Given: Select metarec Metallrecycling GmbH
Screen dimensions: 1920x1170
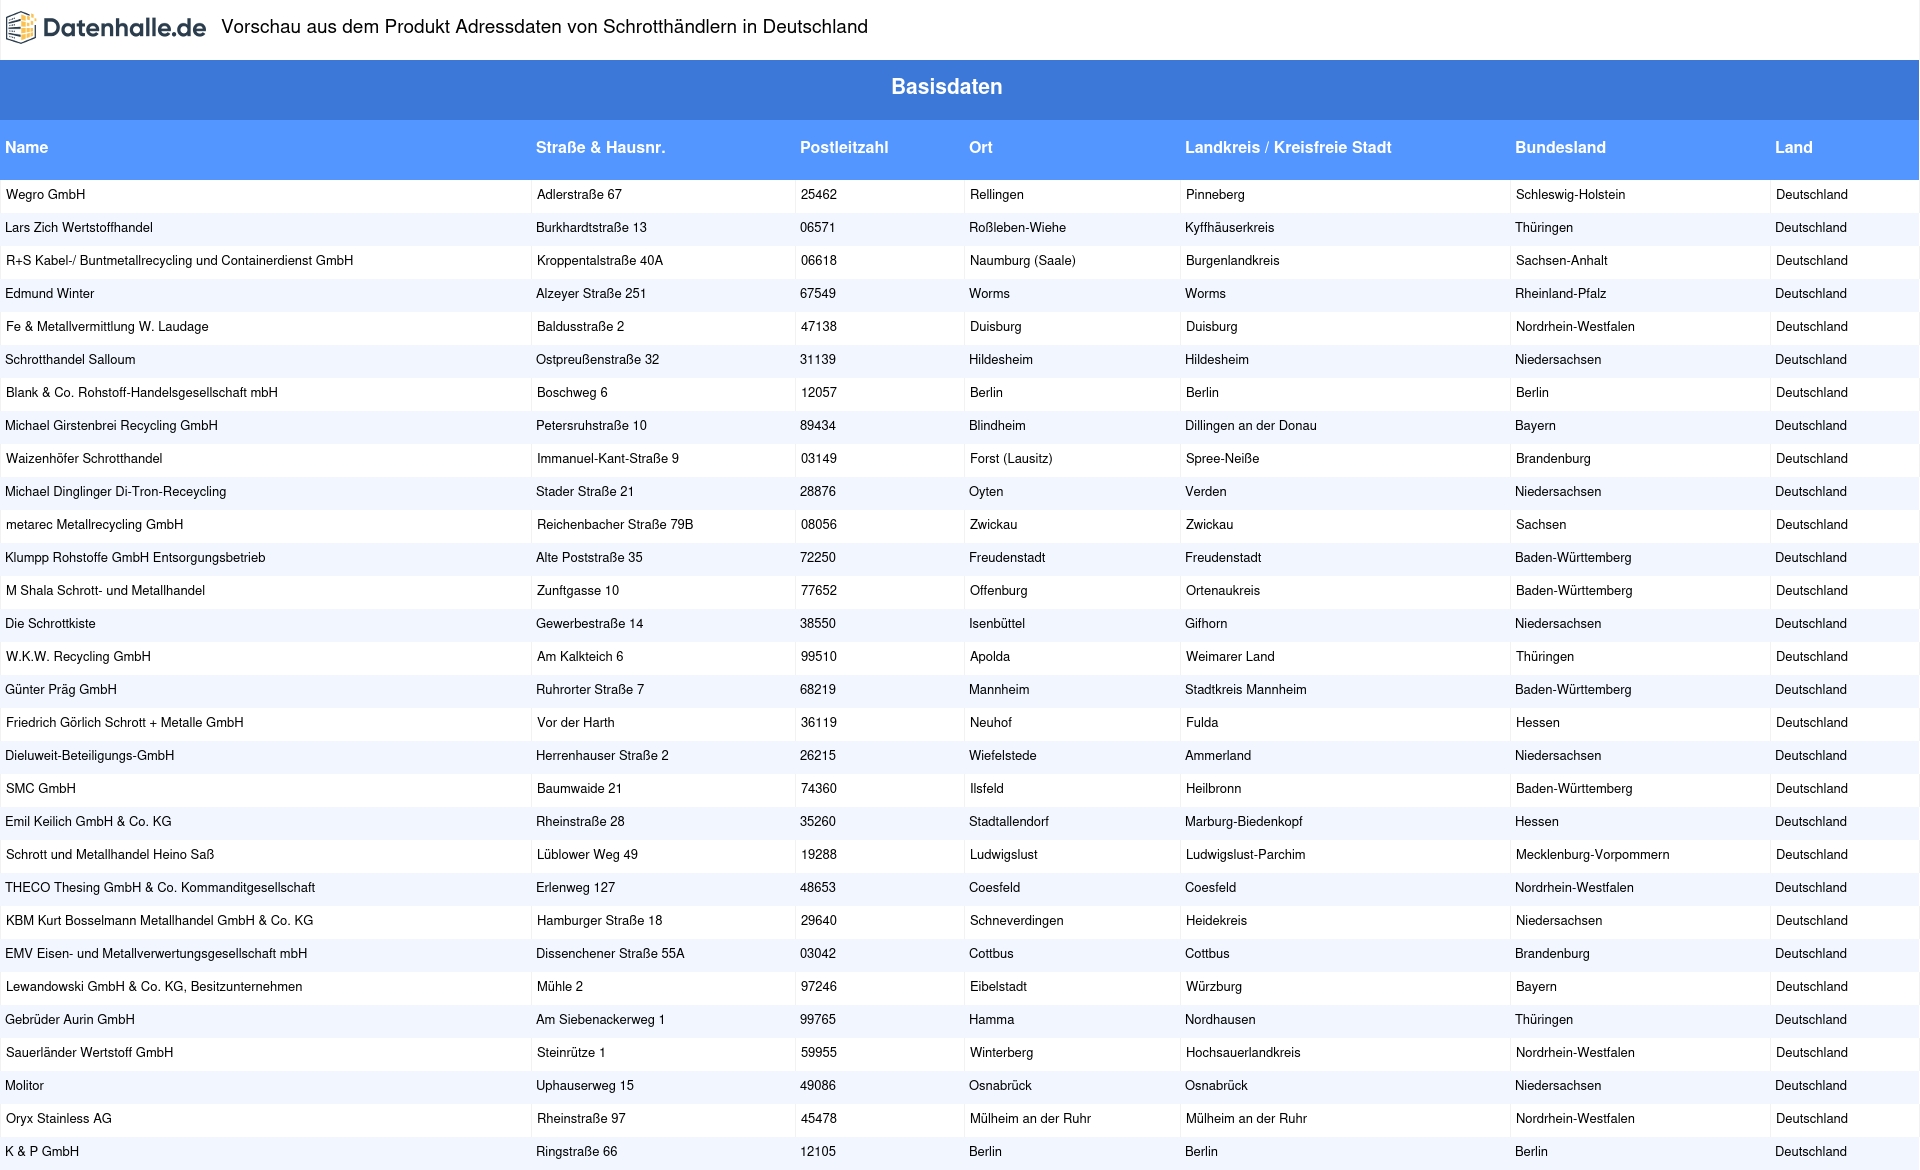Looking at the screenshot, I should [x=95, y=525].
